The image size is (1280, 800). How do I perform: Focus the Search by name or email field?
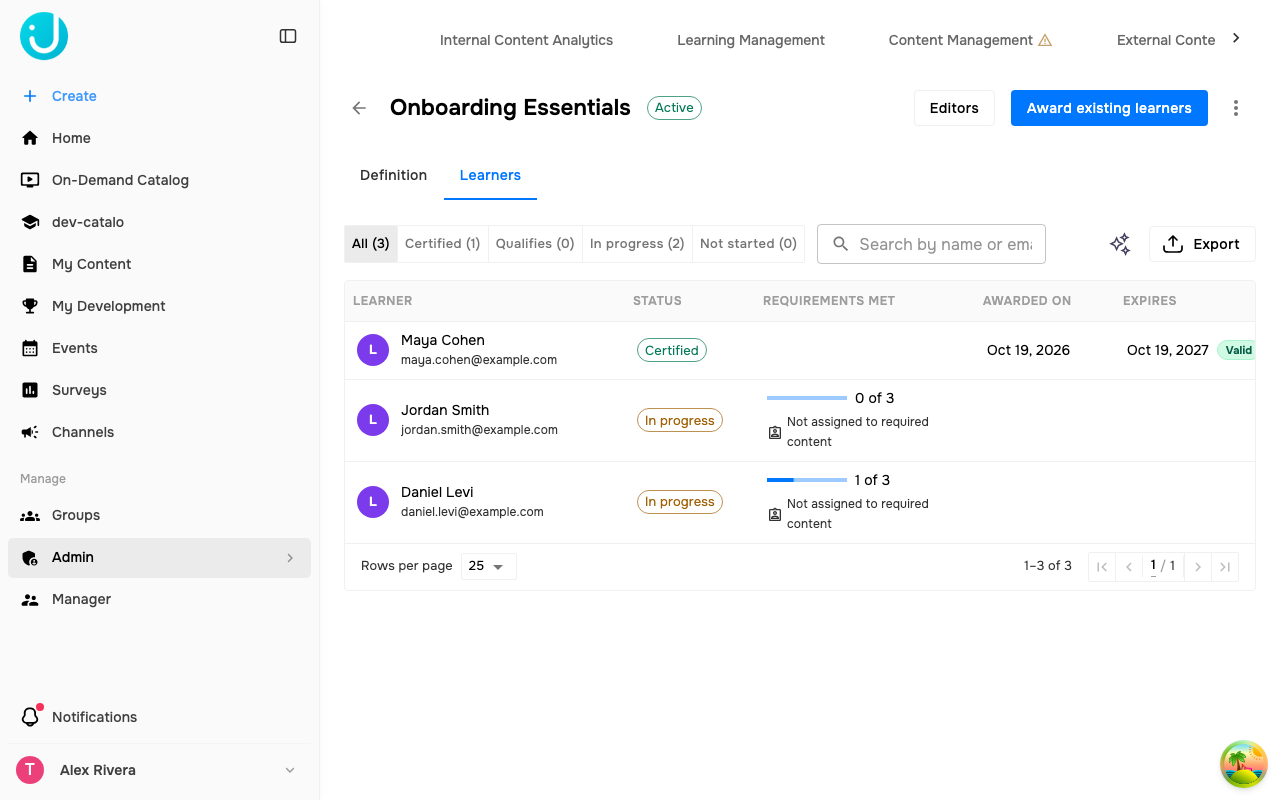pos(931,244)
